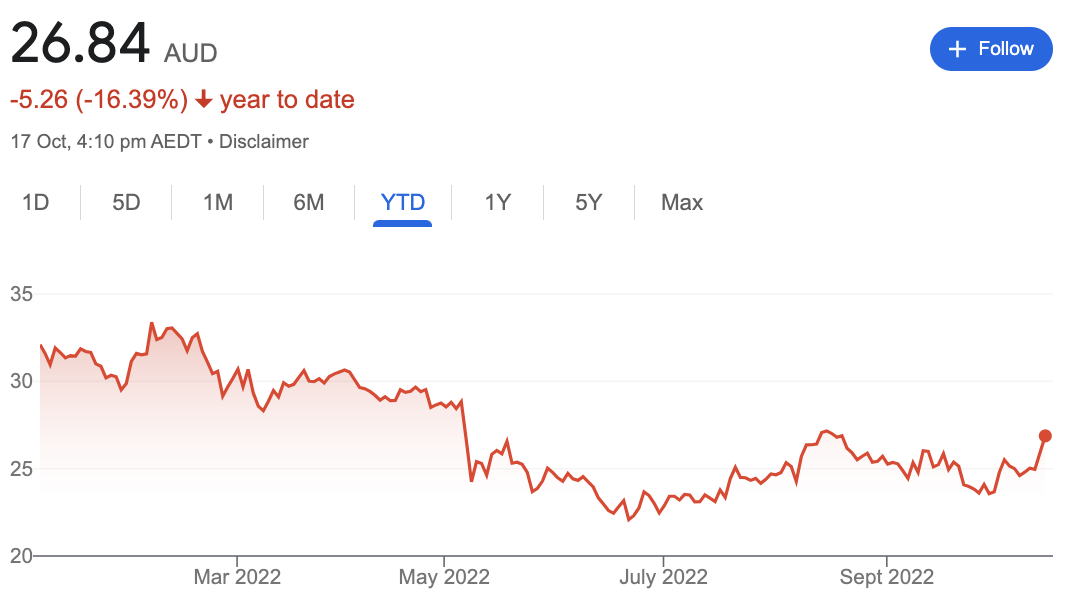Show the 1M chart view

pyautogui.click(x=218, y=202)
